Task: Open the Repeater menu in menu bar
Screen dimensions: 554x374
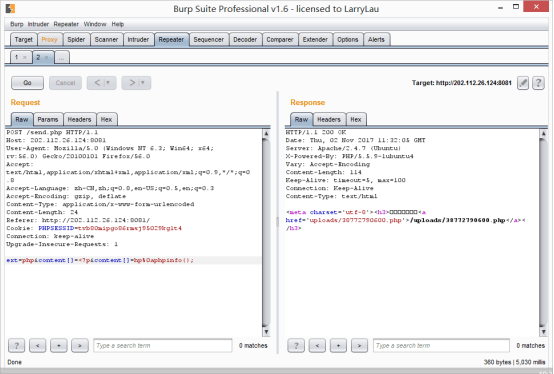Action: 66,24
